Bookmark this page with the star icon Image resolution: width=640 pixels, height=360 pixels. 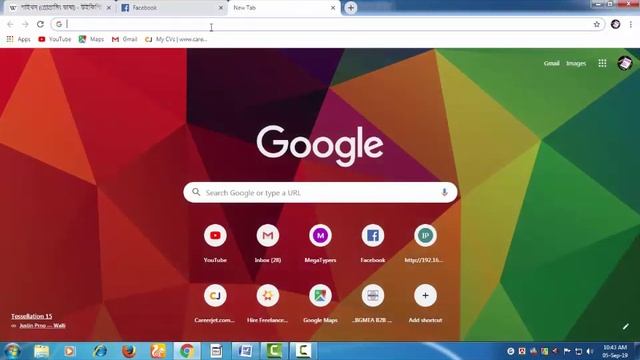[597, 24]
